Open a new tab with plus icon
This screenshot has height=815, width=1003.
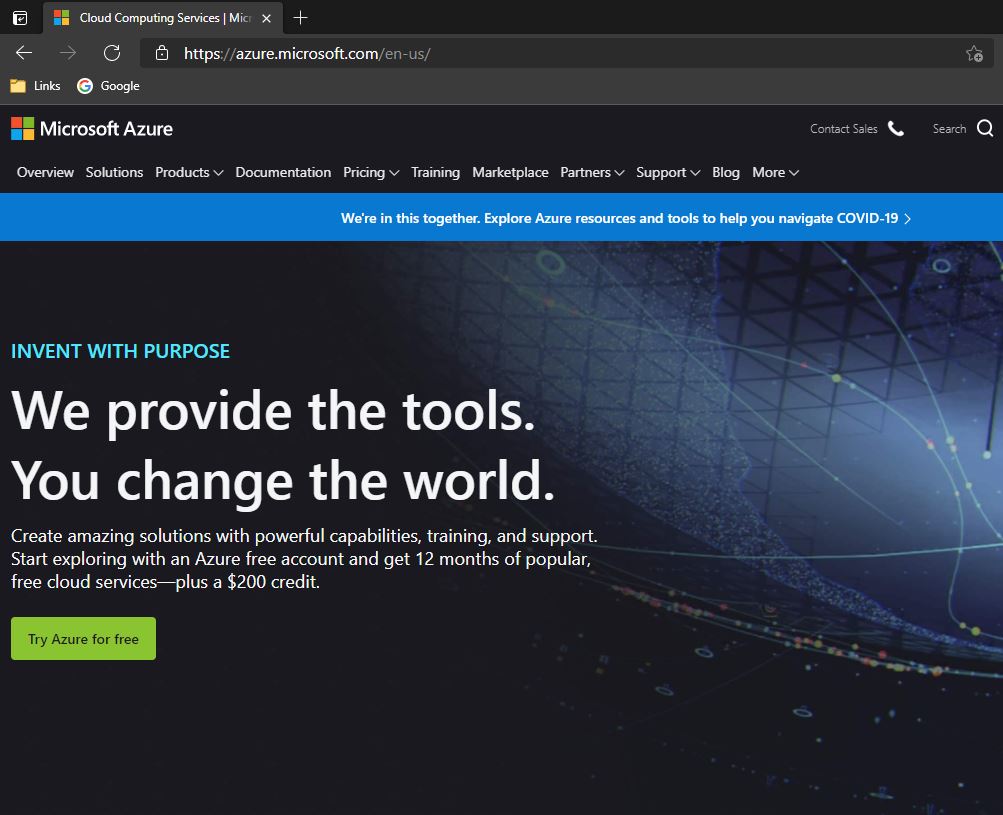pos(300,18)
